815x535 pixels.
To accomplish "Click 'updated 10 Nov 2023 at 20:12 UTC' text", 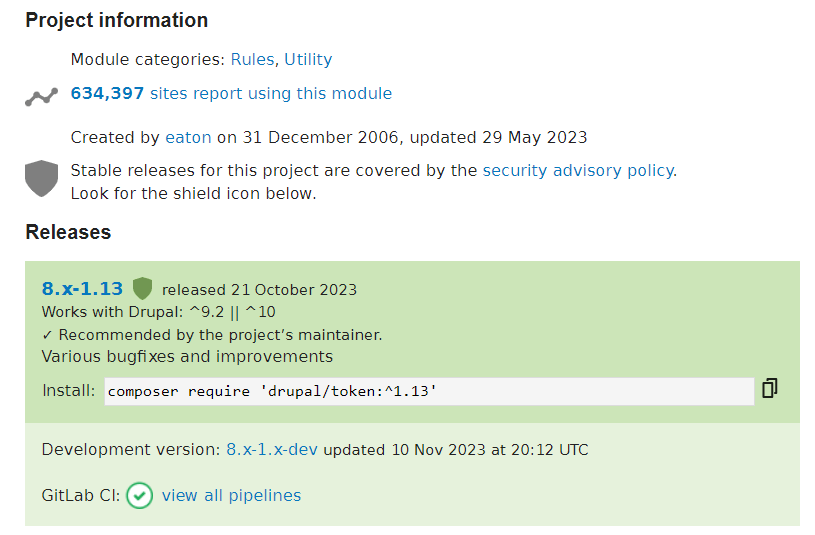I will (x=456, y=450).
